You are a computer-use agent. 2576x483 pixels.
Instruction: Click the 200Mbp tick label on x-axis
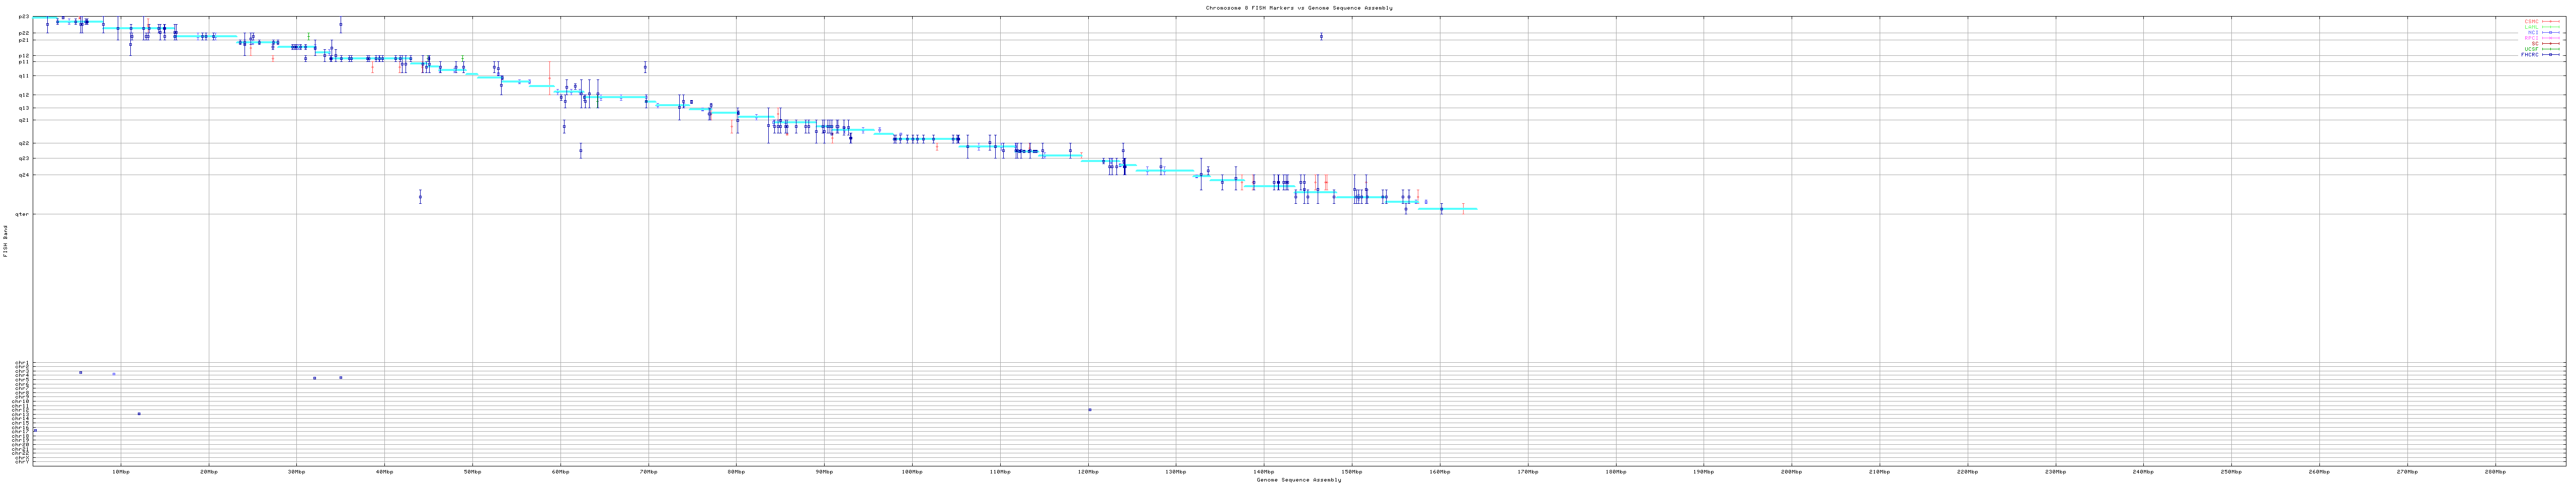(1791, 471)
